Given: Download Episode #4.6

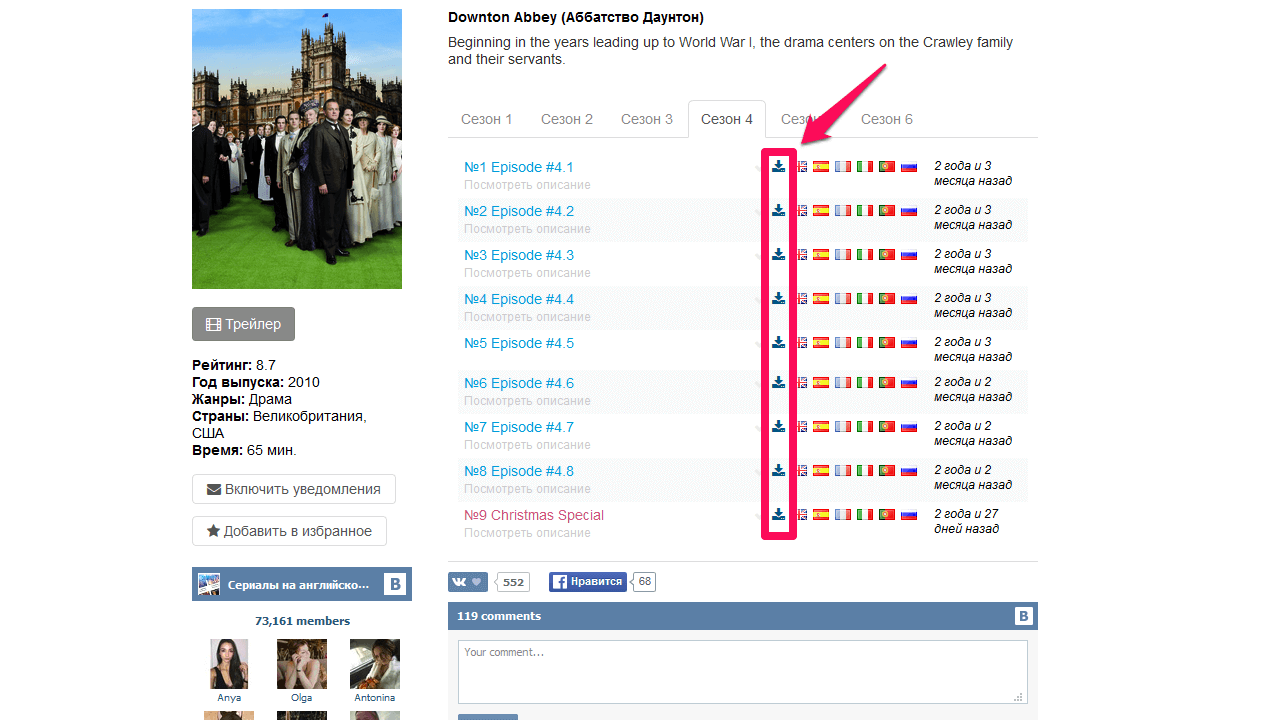Looking at the screenshot, I should [x=779, y=382].
